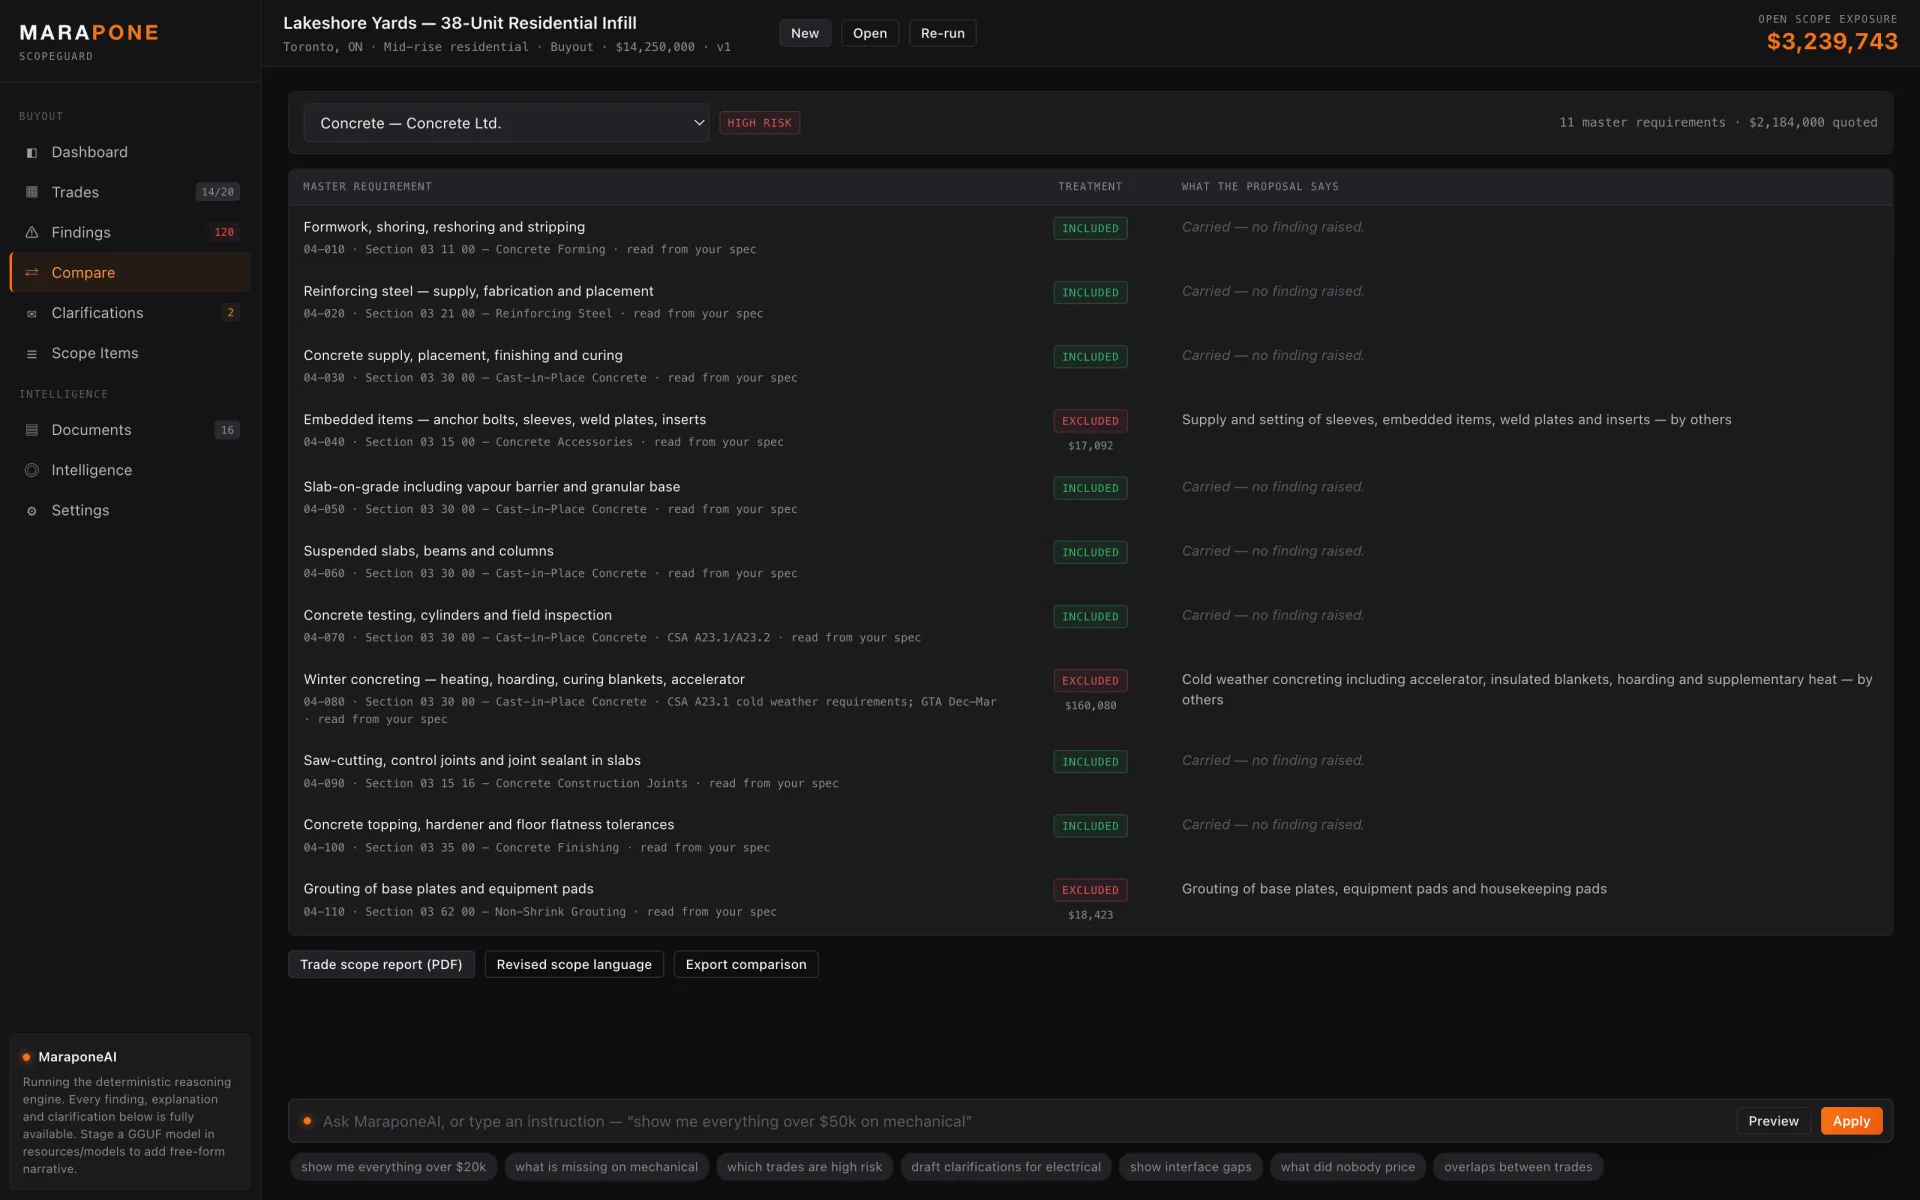
Task: Click the Export comparison button
Action: click(x=746, y=964)
